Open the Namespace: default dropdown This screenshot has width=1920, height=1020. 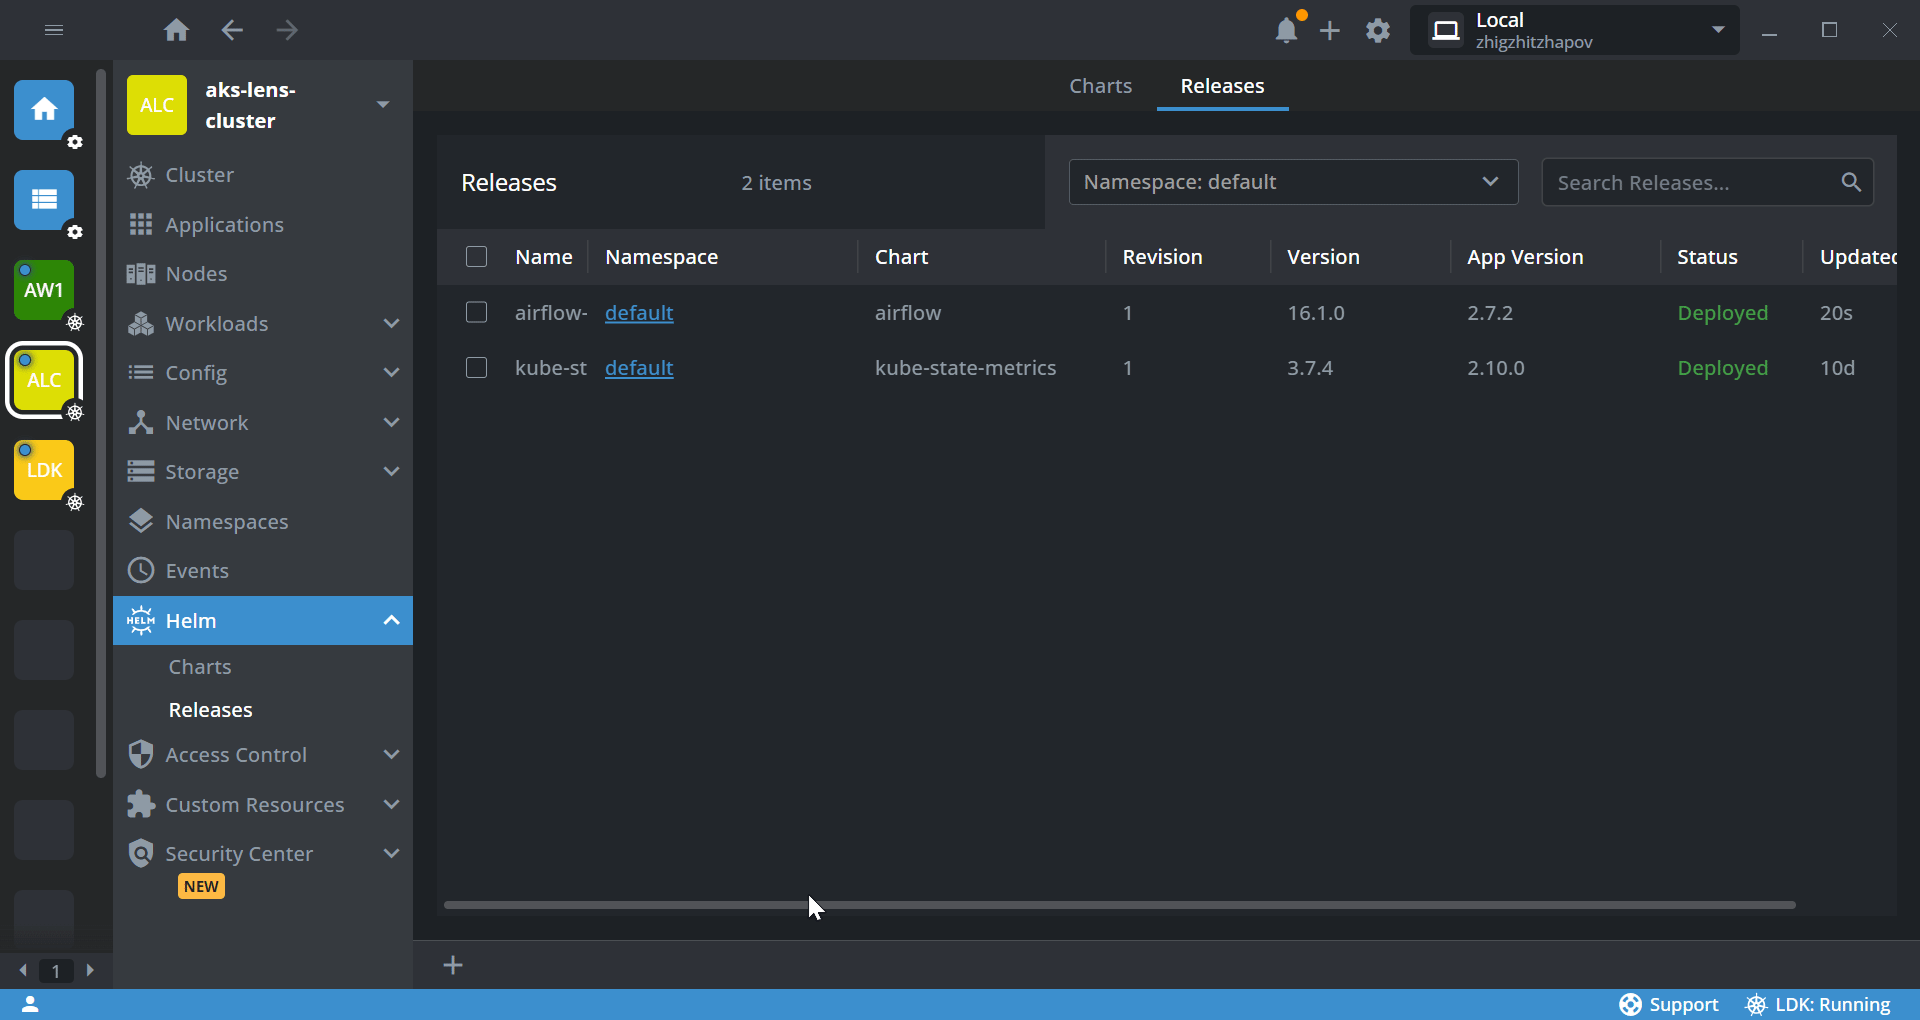[x=1292, y=182]
